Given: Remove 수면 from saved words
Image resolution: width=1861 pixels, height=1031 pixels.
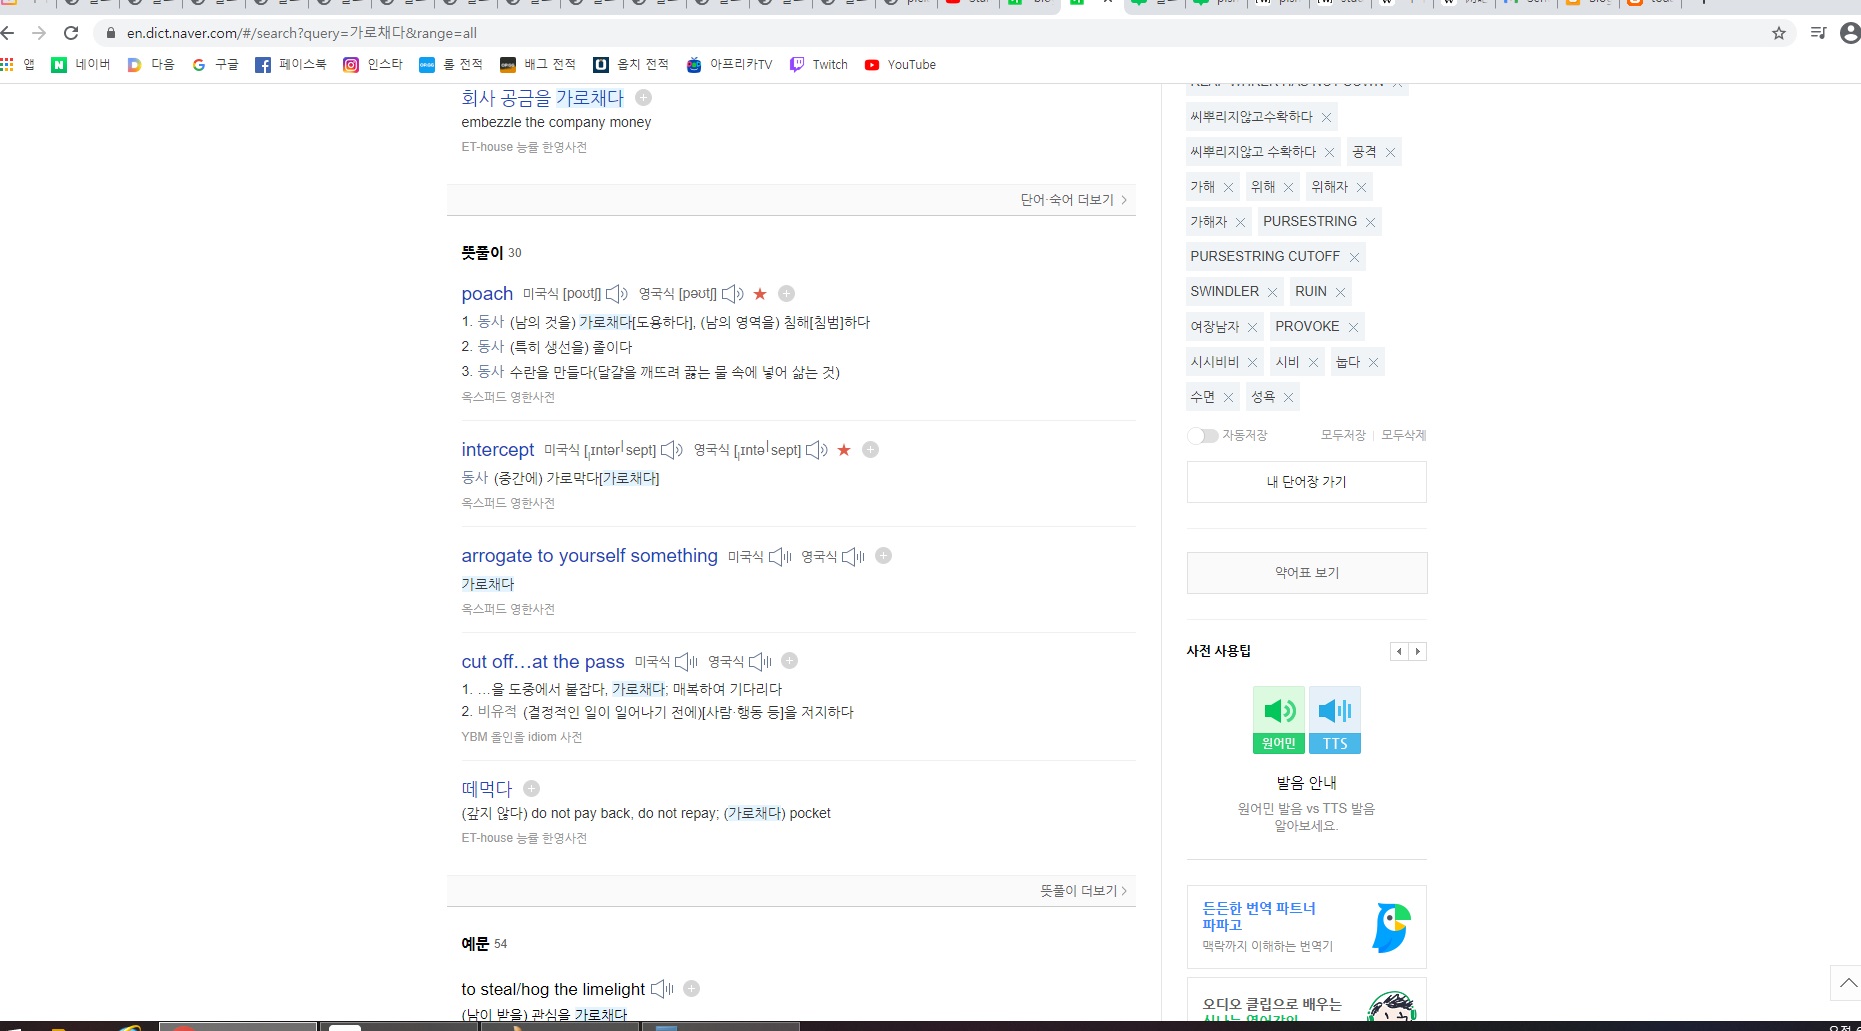Looking at the screenshot, I should [1228, 397].
